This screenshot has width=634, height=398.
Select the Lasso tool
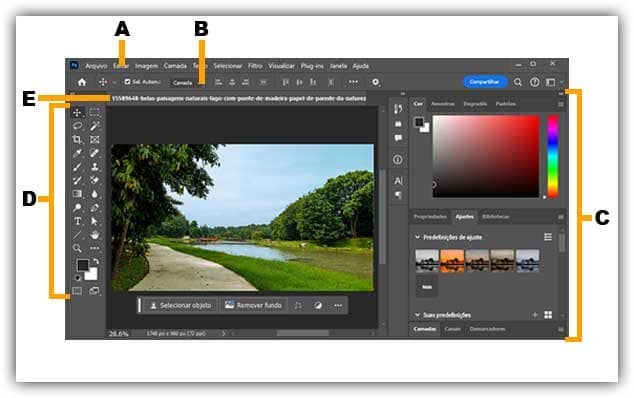pos(77,126)
